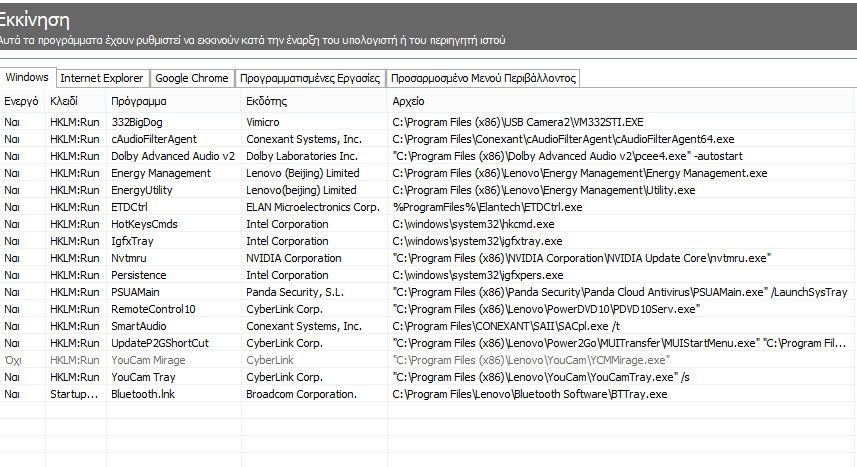Sort by the Ενεργό column header
857x467 pixels.
coord(21,101)
